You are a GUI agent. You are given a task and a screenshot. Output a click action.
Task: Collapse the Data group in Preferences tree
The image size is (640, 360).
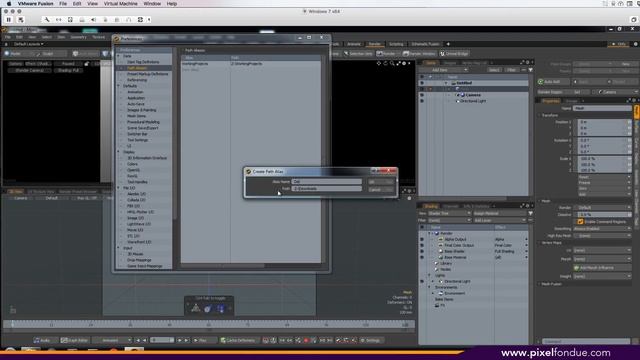click(119, 56)
